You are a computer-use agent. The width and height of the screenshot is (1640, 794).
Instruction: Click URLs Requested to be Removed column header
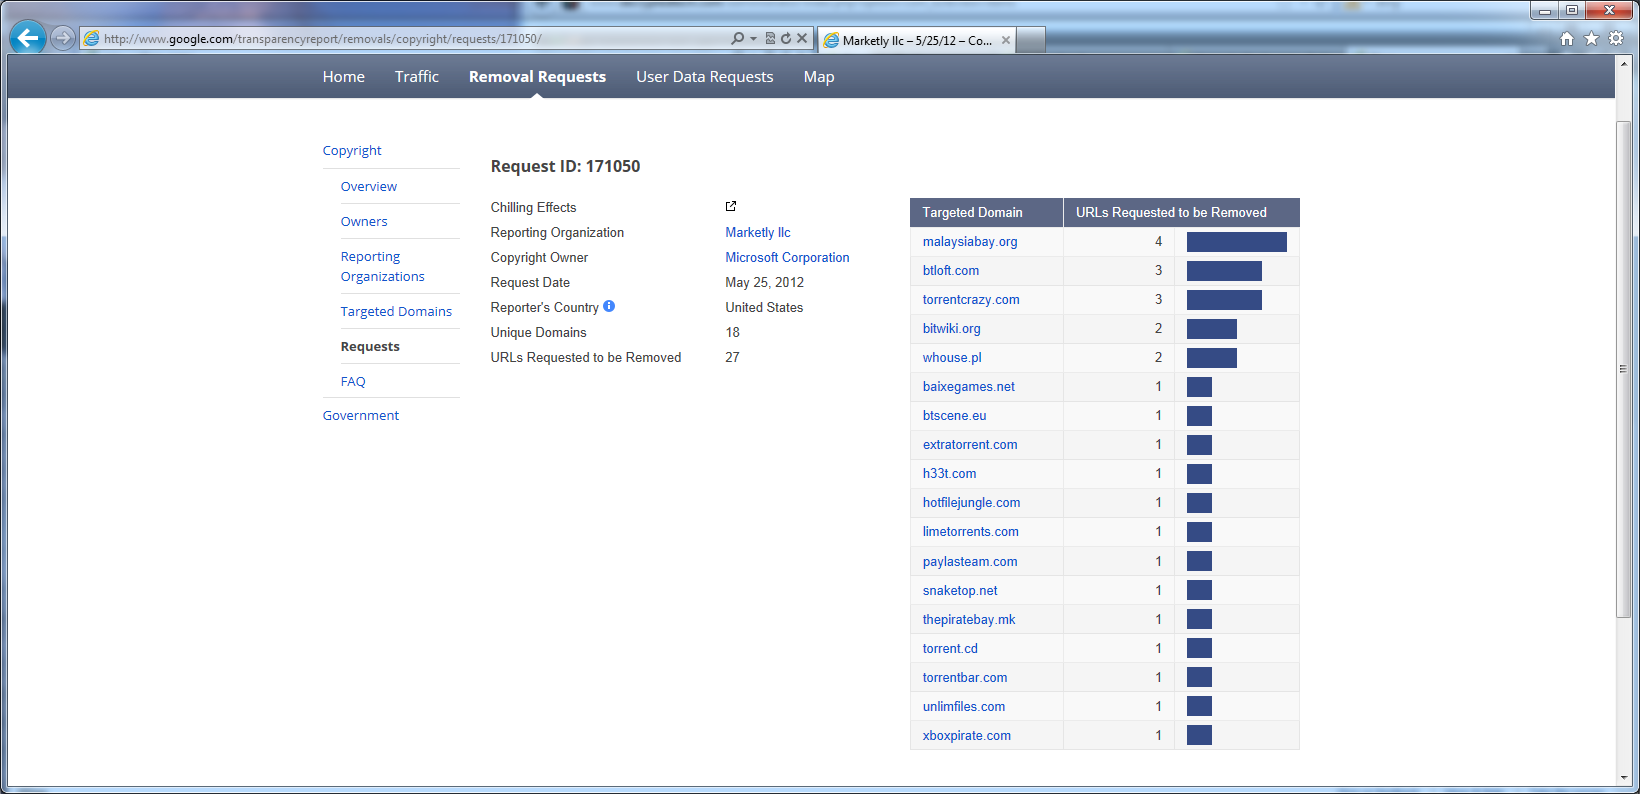(1181, 212)
